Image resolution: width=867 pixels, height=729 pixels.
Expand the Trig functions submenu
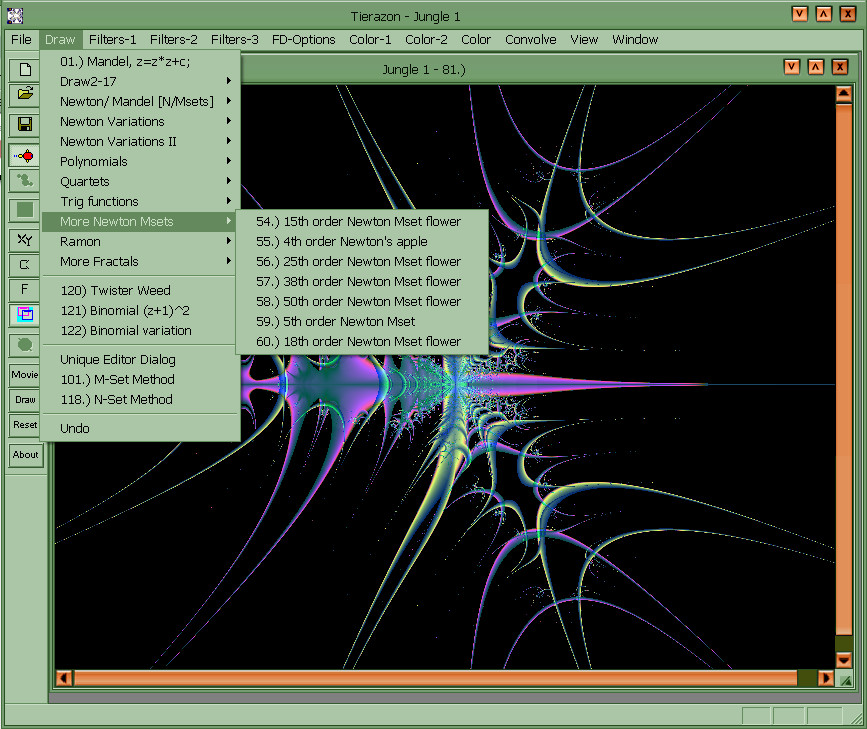pos(140,201)
